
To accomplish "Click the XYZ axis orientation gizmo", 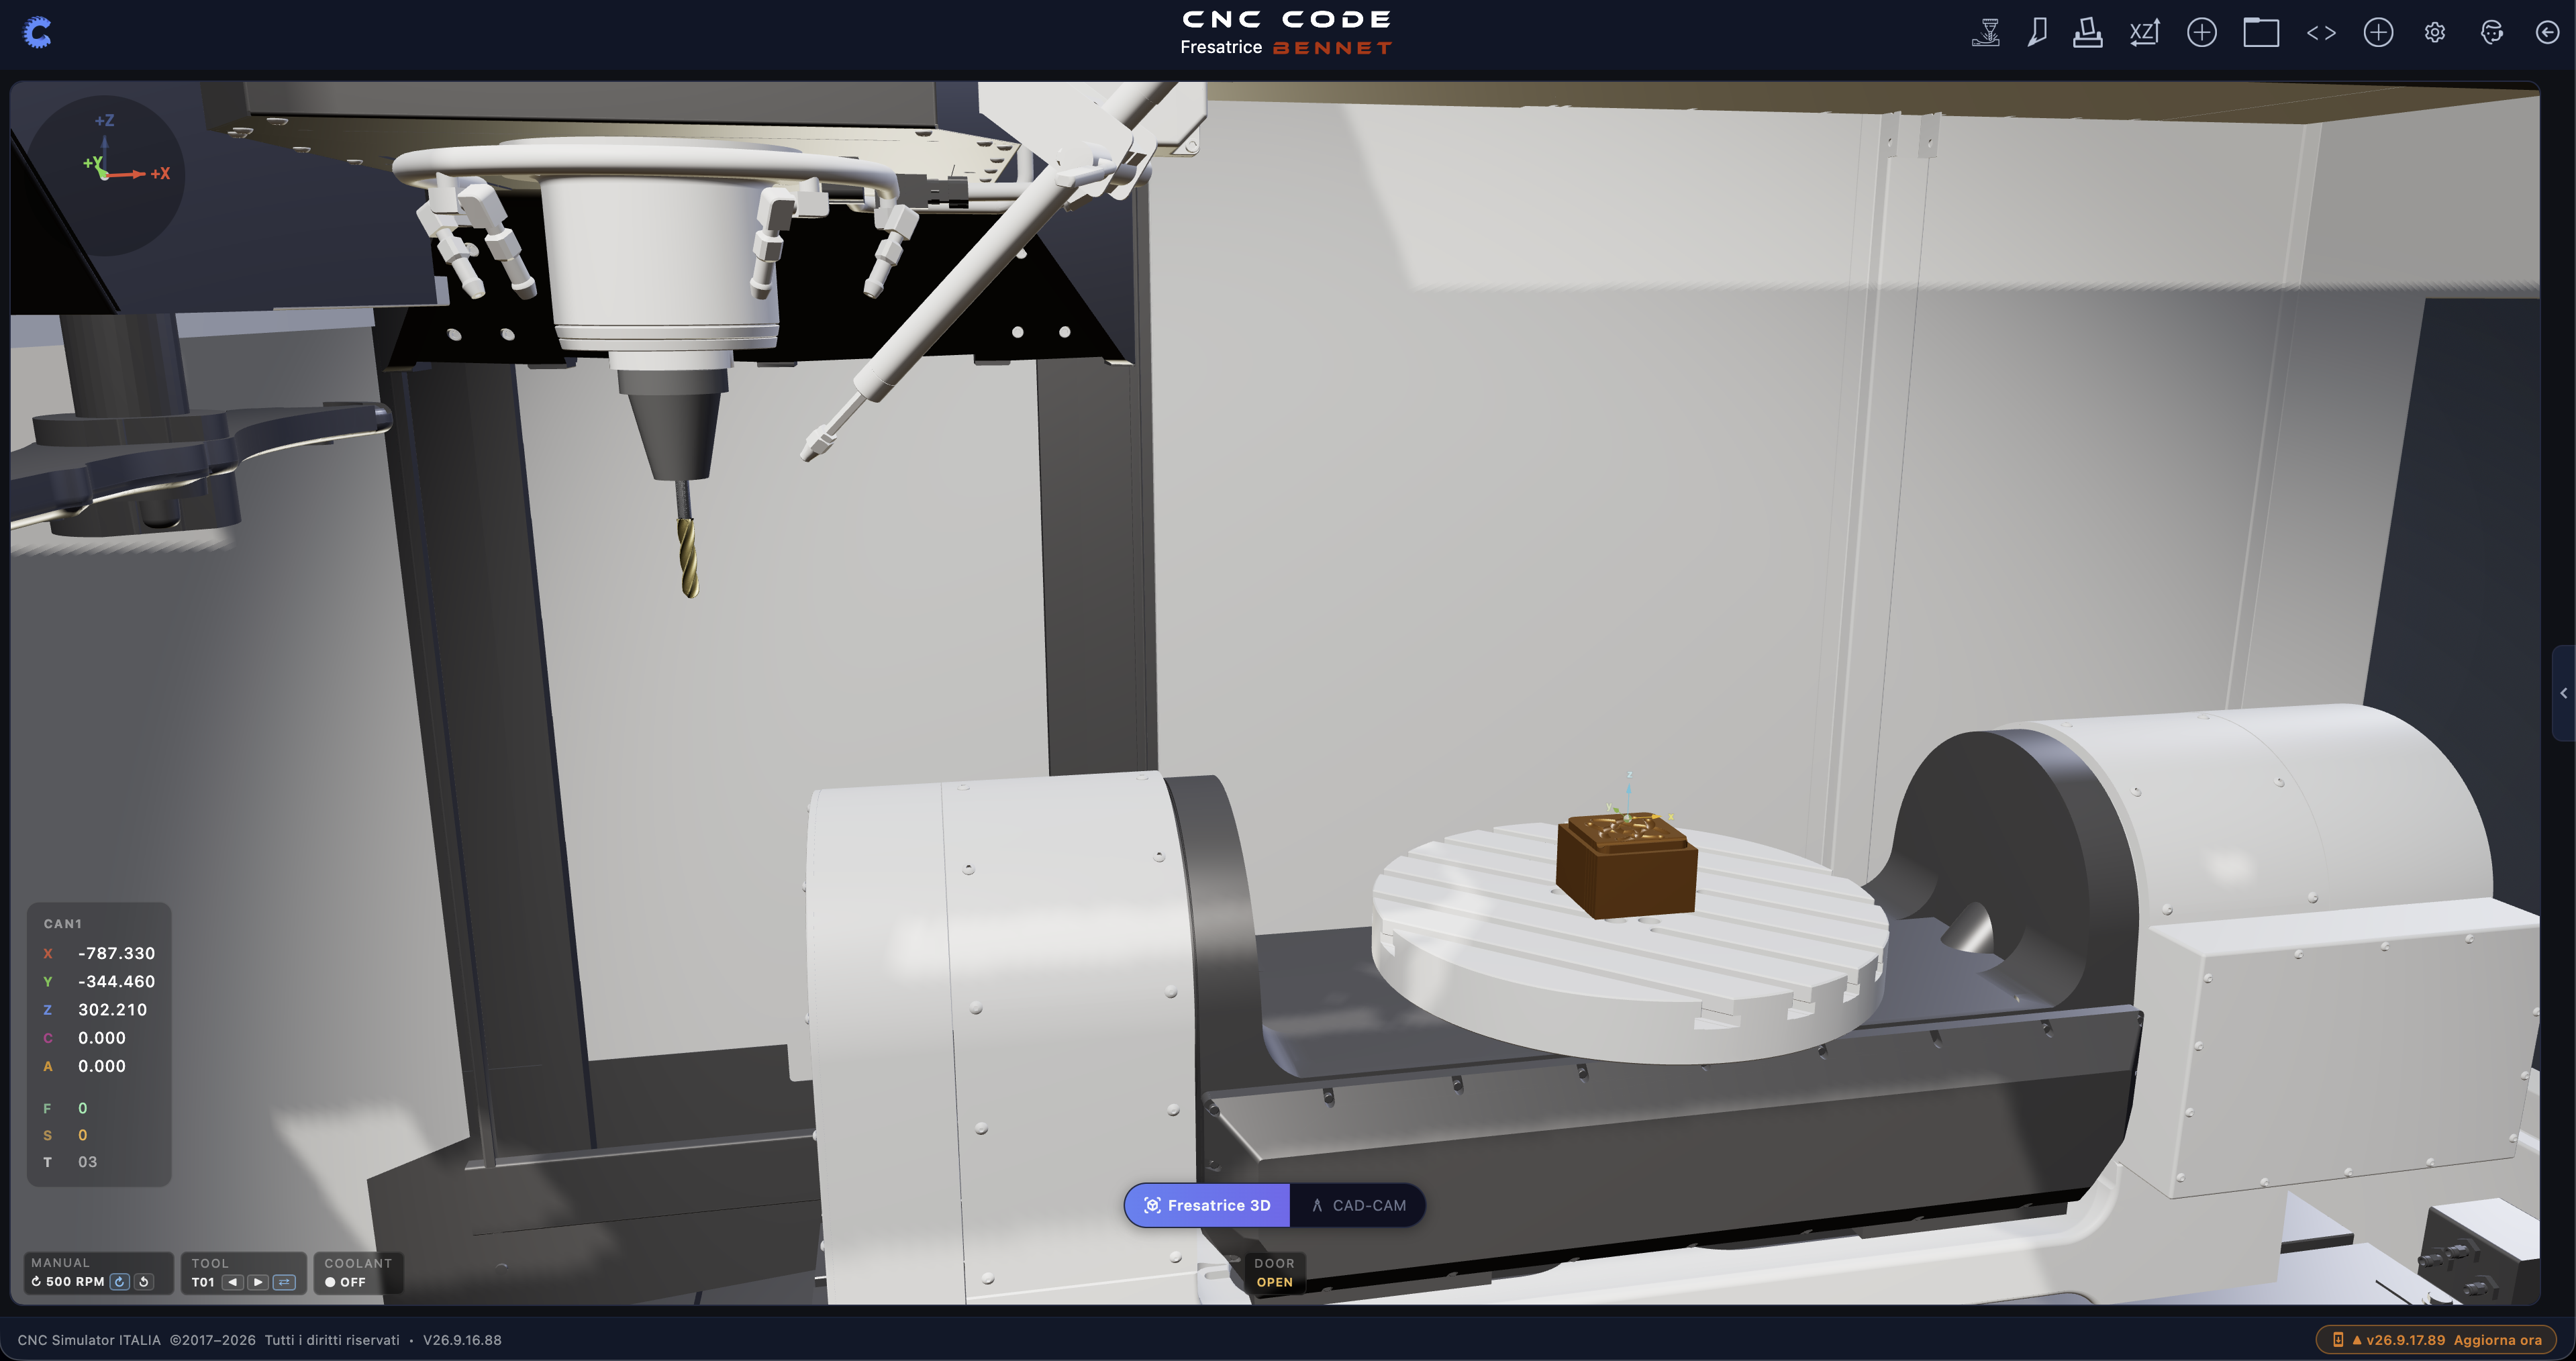I will (105, 175).
